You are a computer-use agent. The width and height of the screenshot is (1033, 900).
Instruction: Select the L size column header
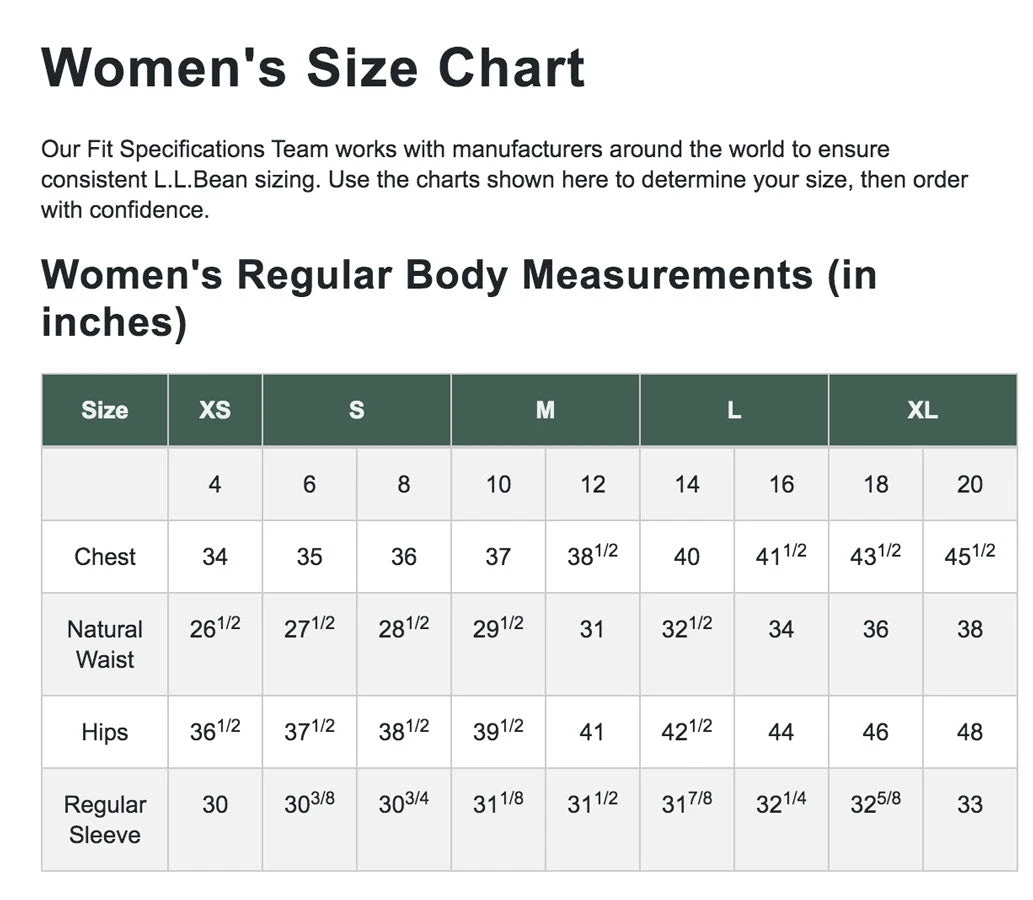pos(734,410)
